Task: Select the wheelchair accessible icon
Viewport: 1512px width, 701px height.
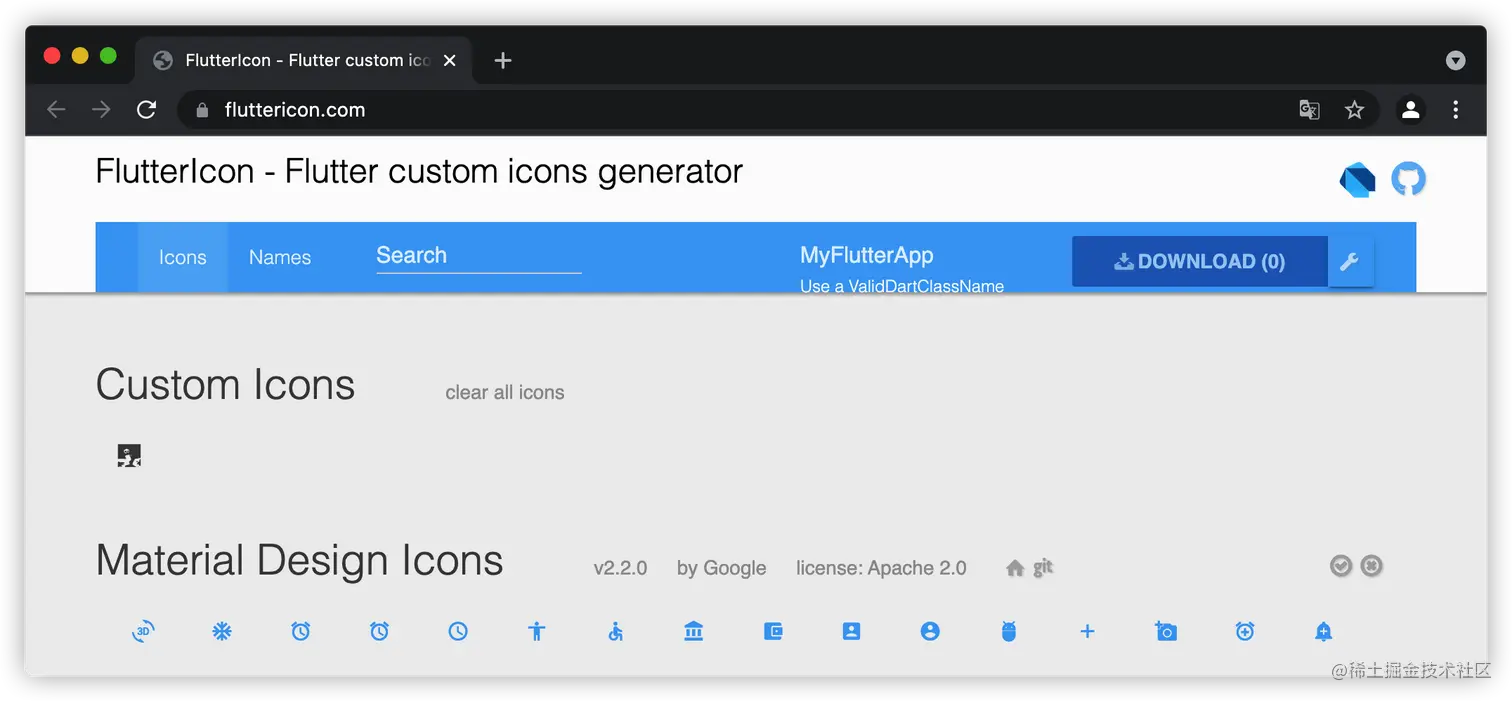Action: pos(616,631)
